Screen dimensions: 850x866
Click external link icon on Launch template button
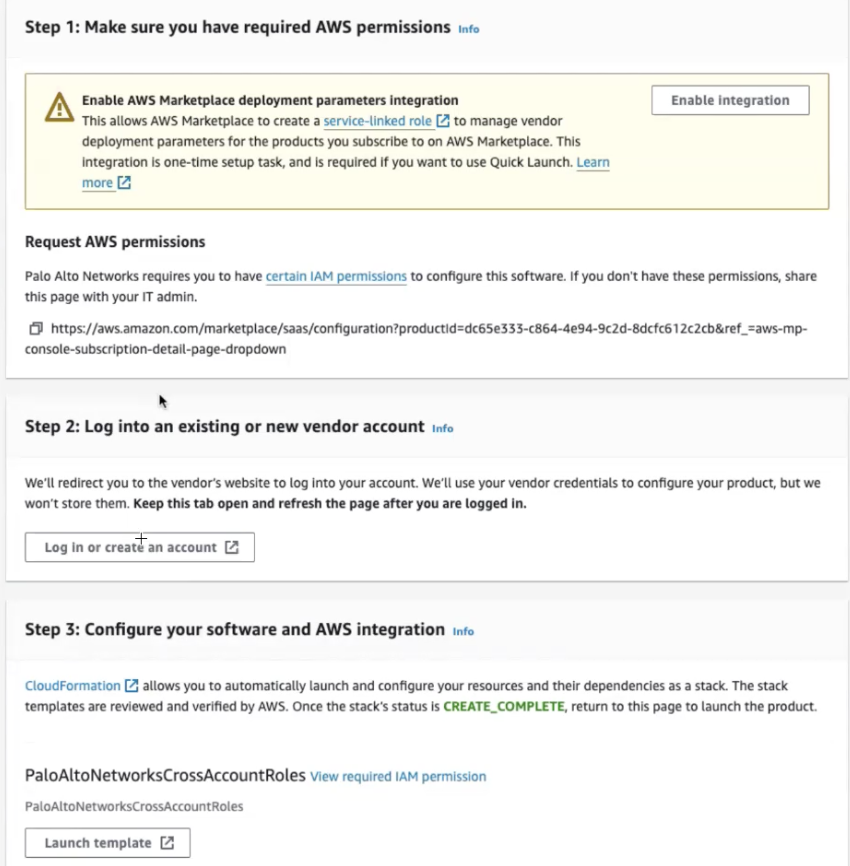(167, 843)
